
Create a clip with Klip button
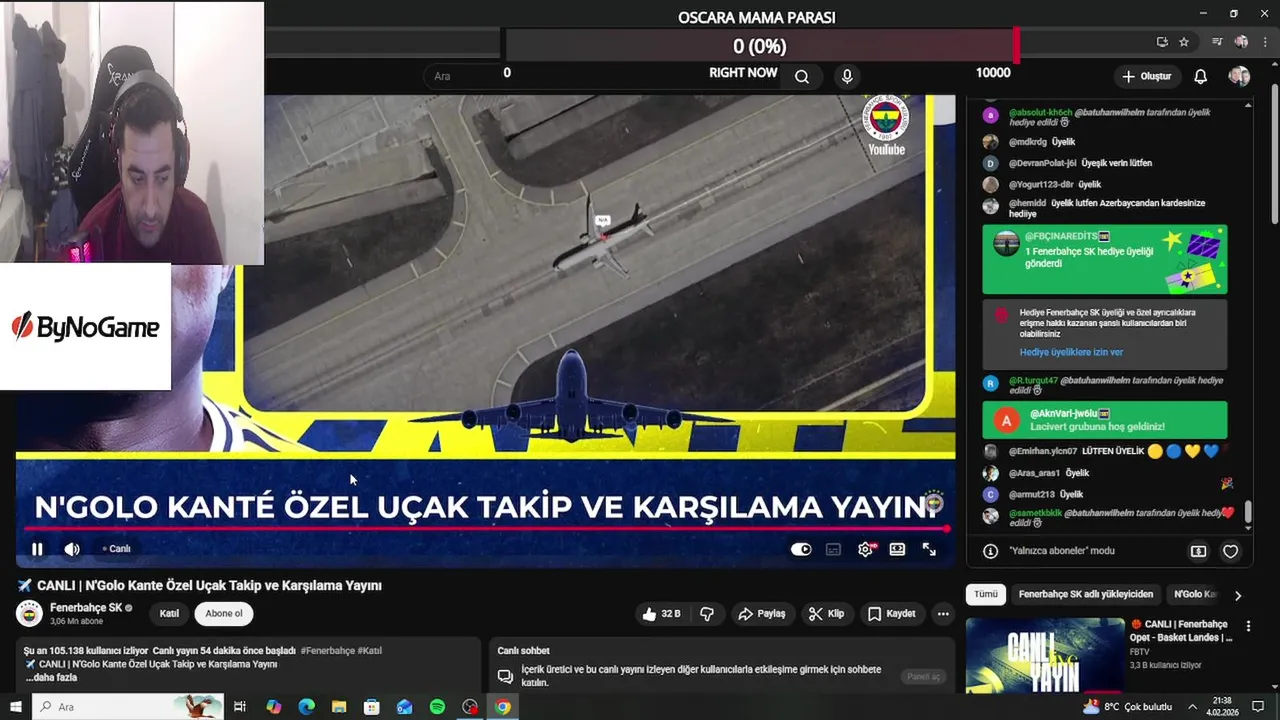826,614
